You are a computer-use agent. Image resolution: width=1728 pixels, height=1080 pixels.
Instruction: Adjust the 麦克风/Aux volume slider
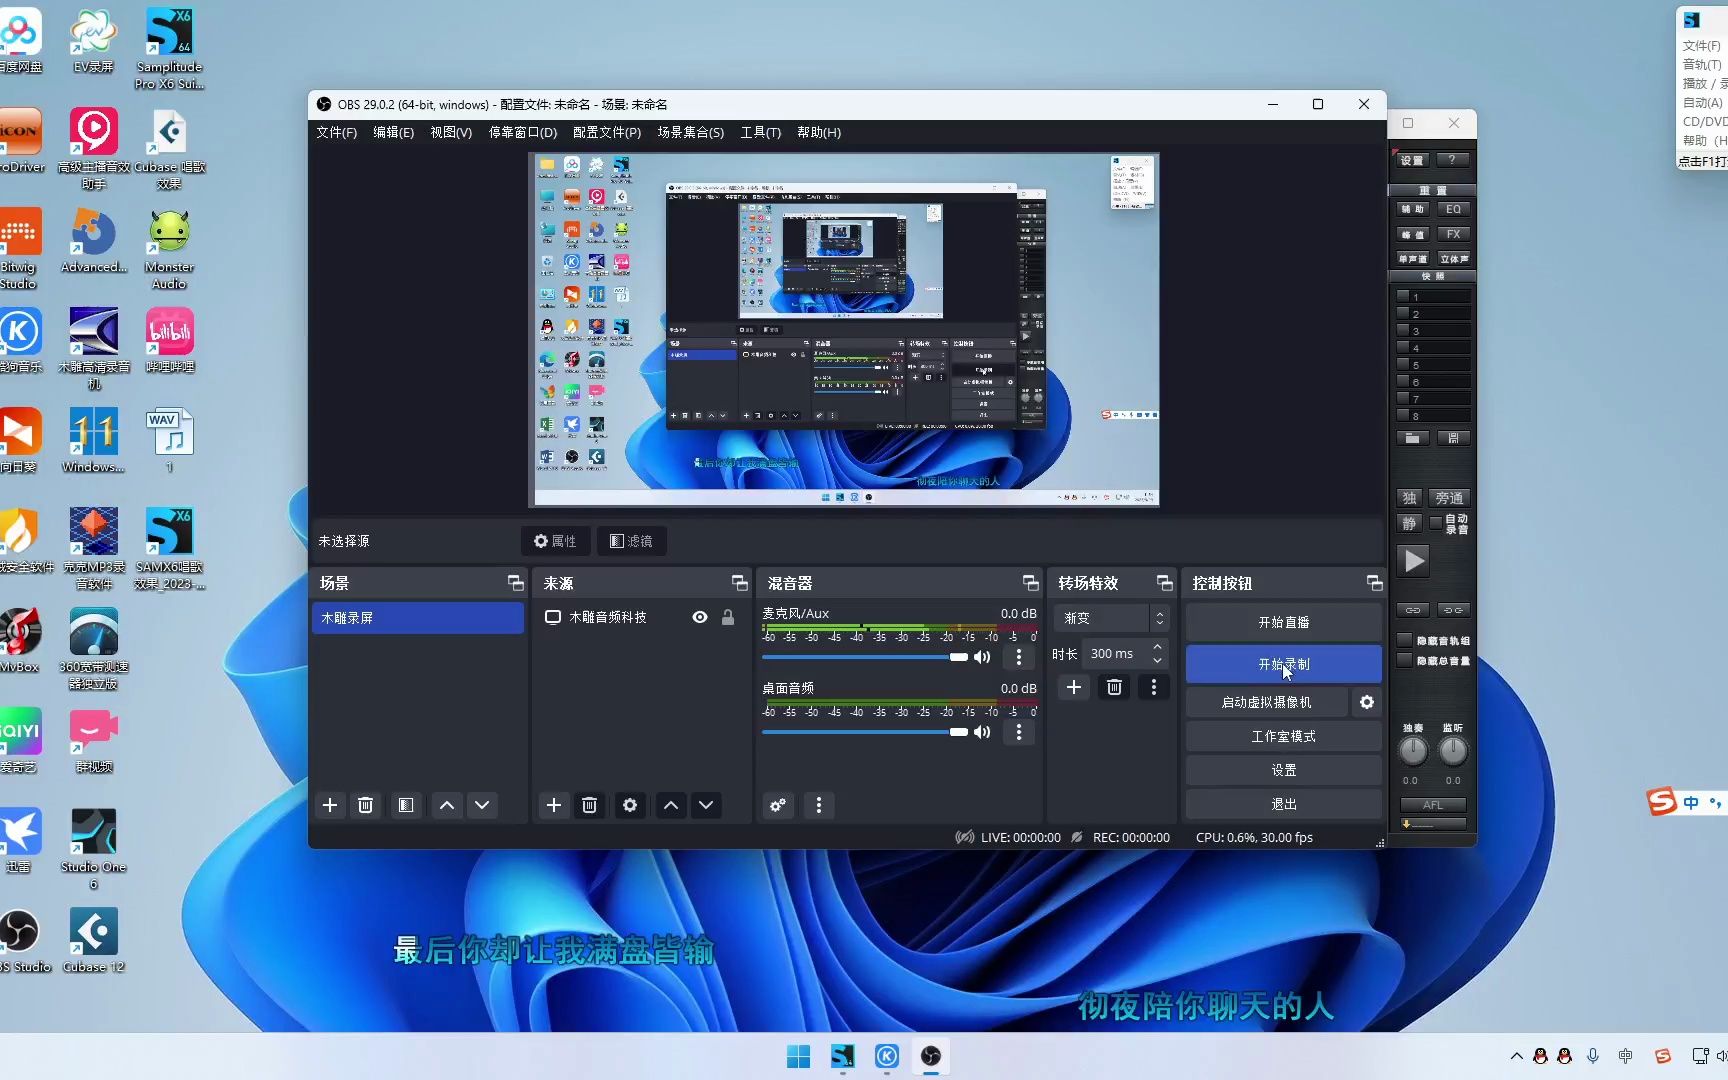(958, 657)
